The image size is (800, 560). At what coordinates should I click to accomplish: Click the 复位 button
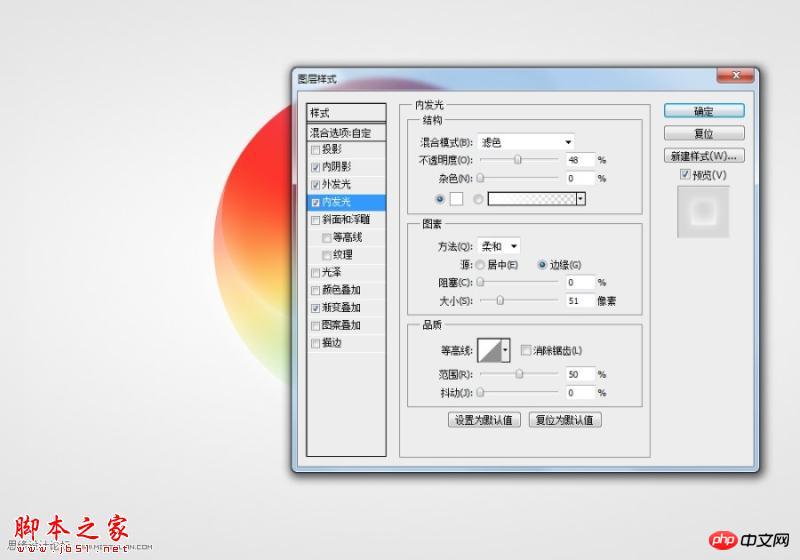(x=704, y=133)
